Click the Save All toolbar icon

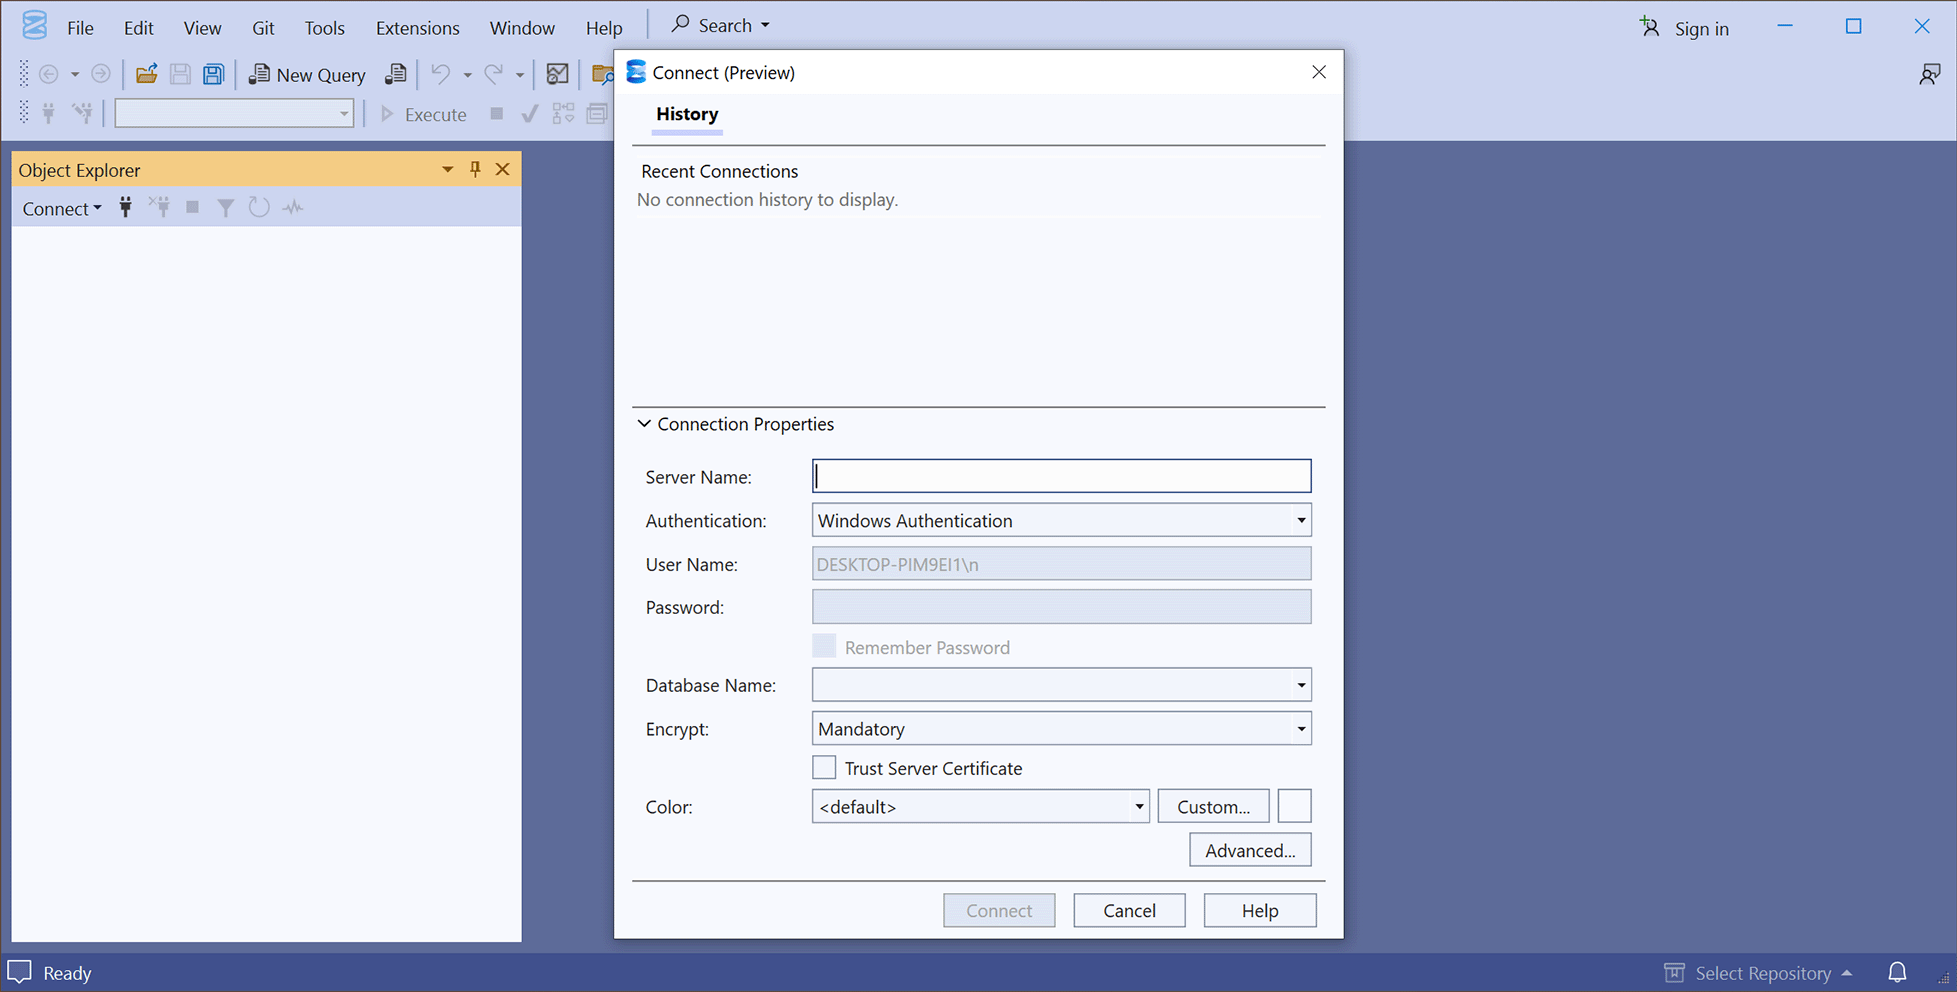click(x=213, y=74)
